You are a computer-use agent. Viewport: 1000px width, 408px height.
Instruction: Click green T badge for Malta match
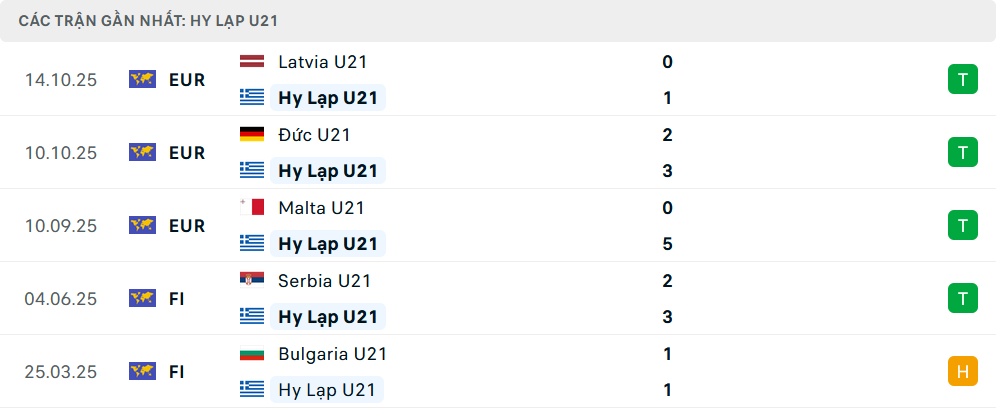[x=962, y=226]
